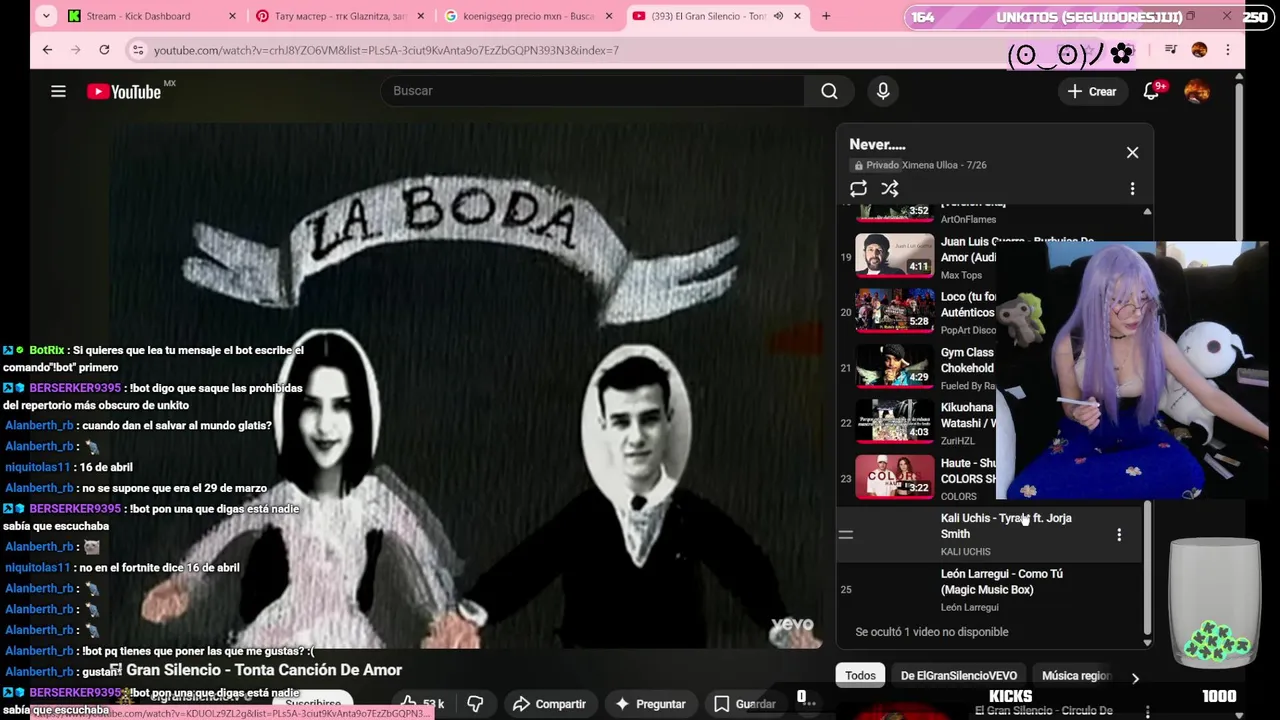Select the De ElGranSilencioVEVO chip
Image resolution: width=1280 pixels, height=720 pixels.
(959, 676)
